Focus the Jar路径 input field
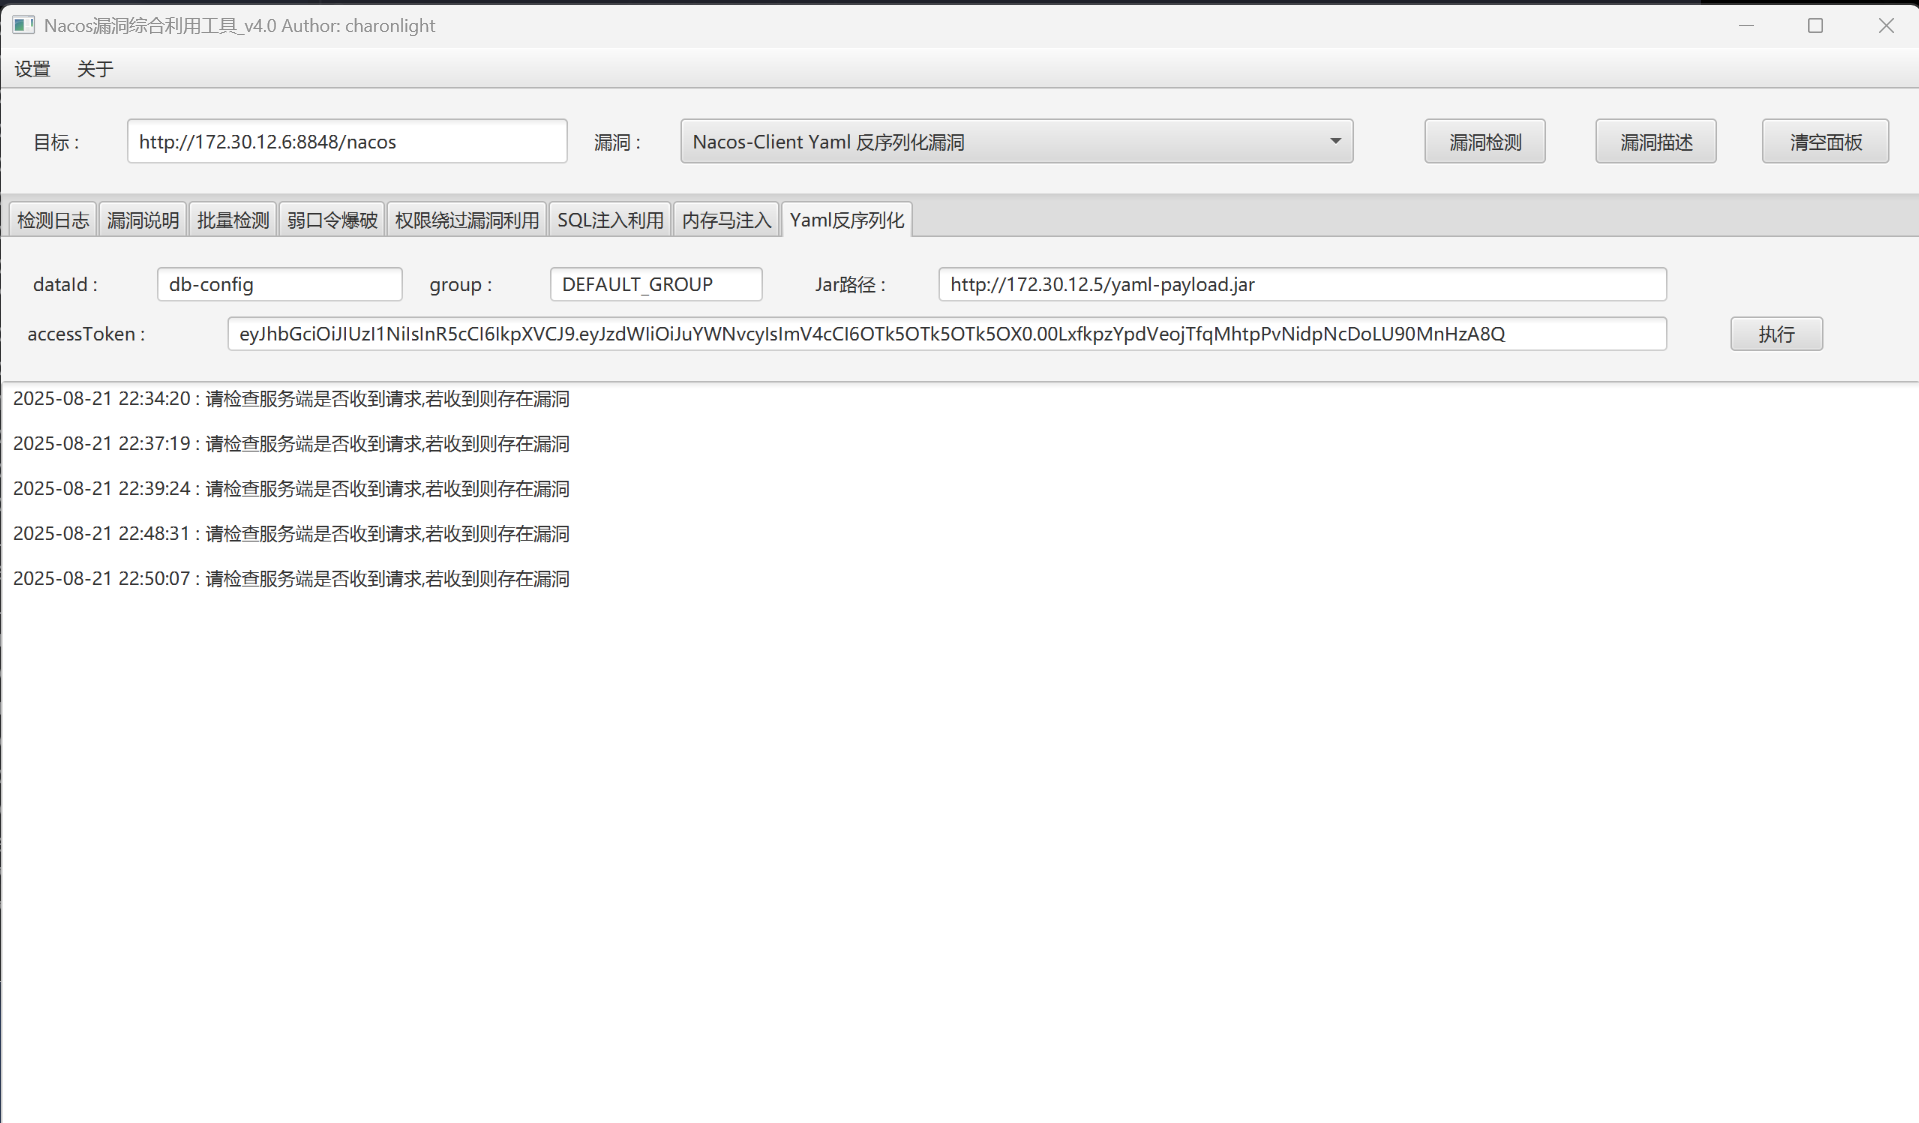This screenshot has height=1123, width=1919. [1302, 284]
